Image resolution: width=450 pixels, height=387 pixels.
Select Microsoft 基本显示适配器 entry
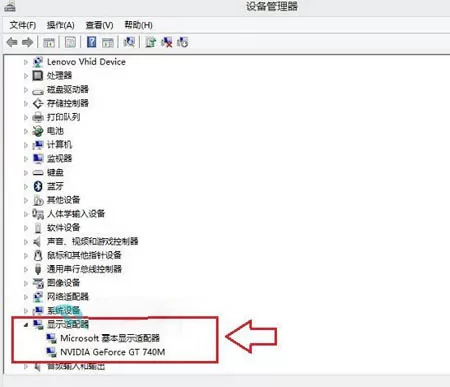(110, 338)
